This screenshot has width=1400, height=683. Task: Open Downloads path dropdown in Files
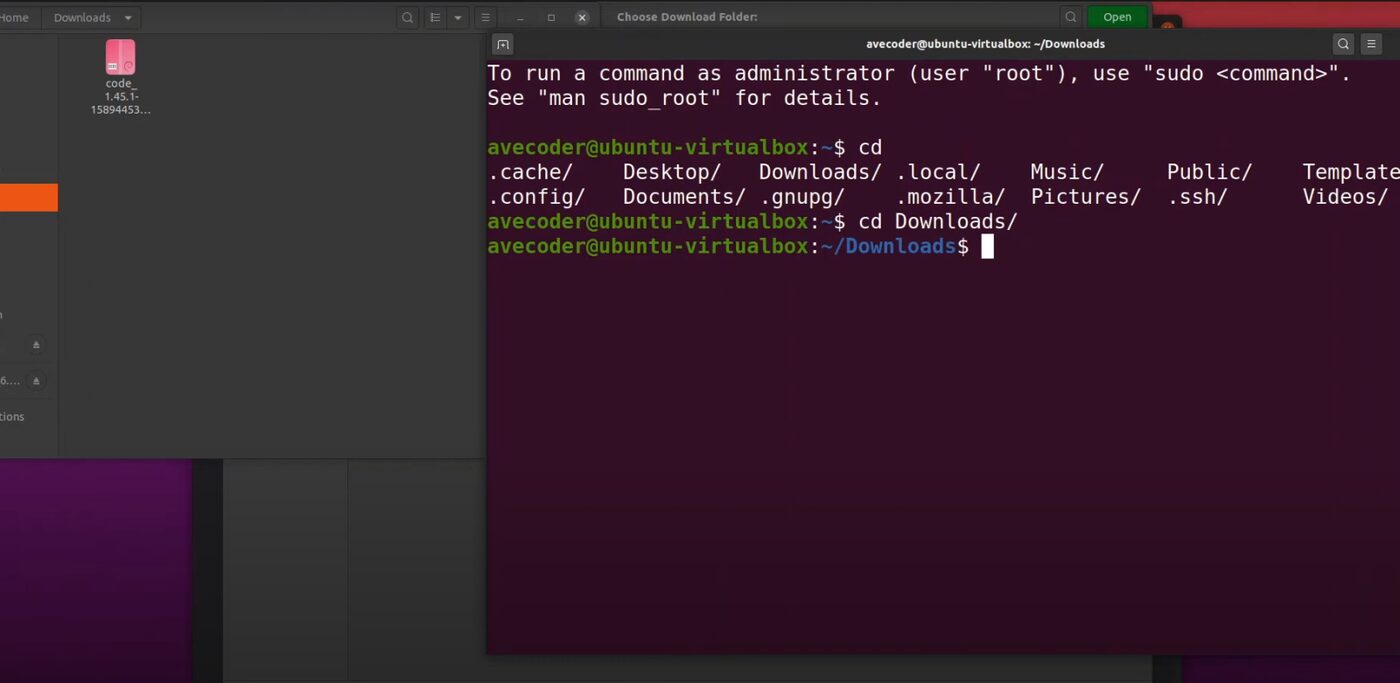pyautogui.click(x=128, y=18)
